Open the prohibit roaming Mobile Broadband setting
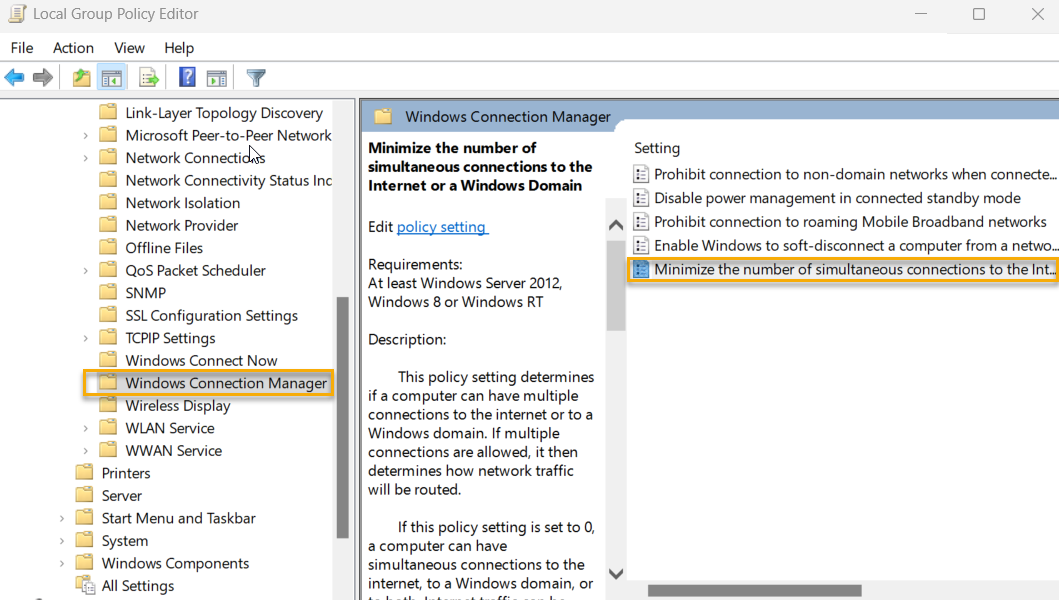Viewport: 1059px width, 600px height. tap(820, 221)
